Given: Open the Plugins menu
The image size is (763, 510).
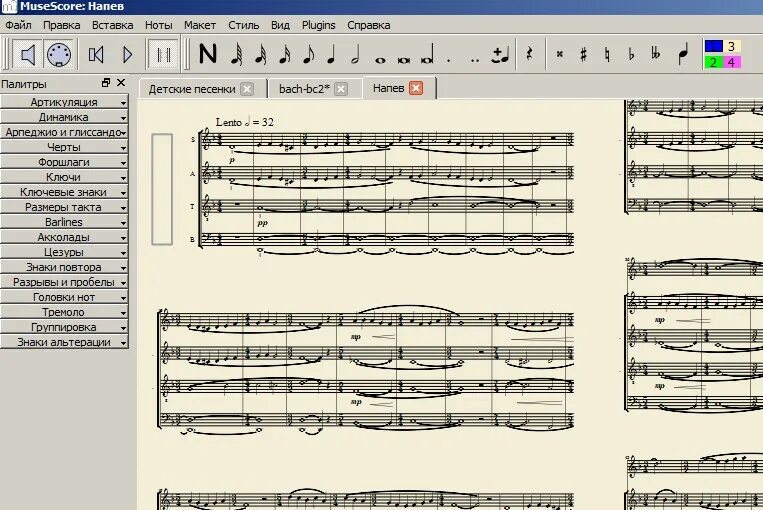Looking at the screenshot, I should [318, 25].
